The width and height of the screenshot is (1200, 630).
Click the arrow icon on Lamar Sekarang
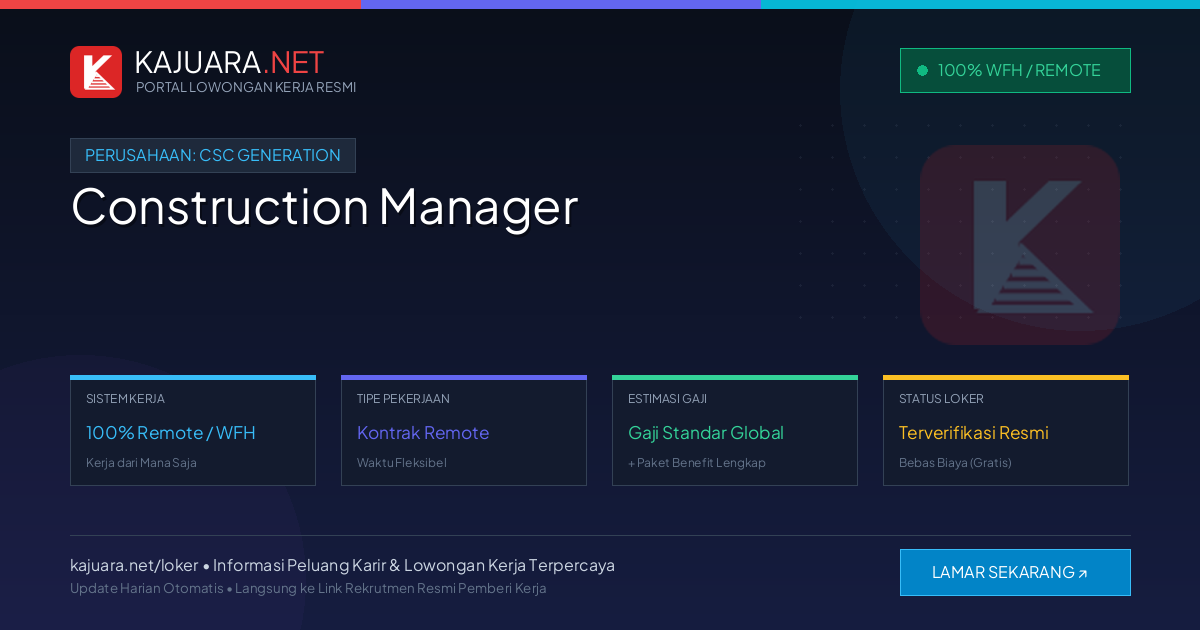pos(1082,574)
